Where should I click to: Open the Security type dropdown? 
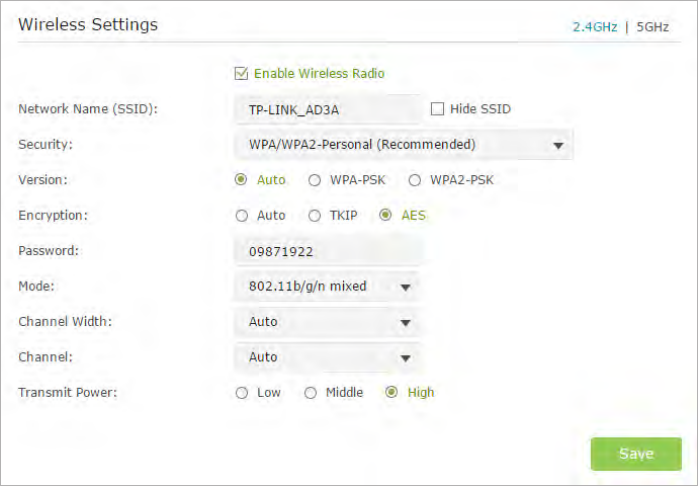[403, 145]
